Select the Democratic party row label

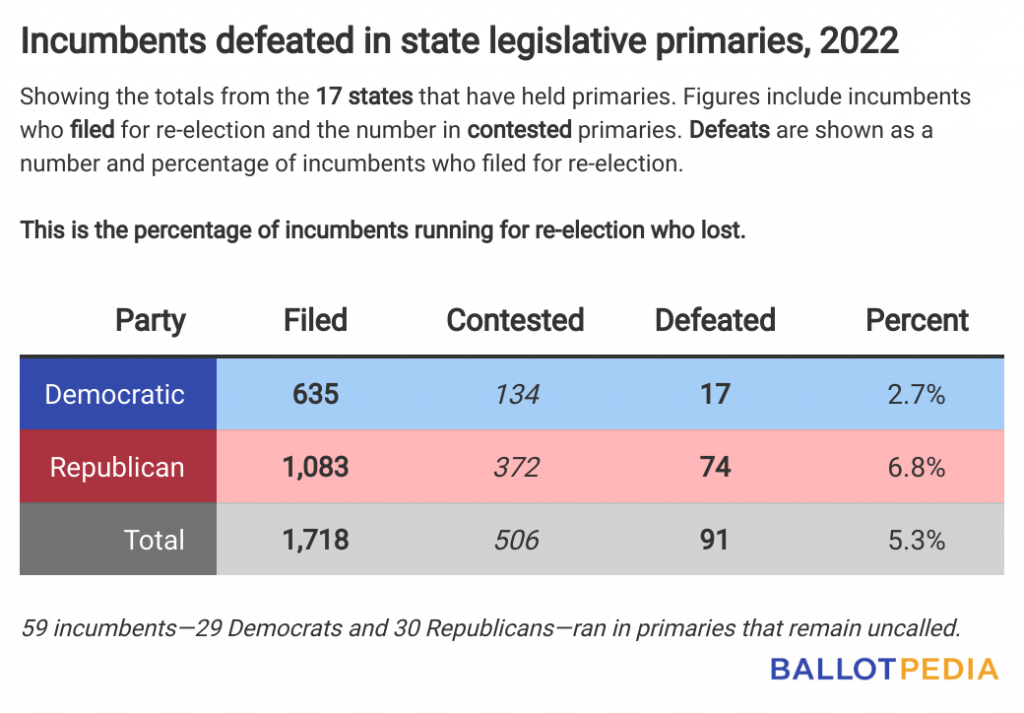114,394
